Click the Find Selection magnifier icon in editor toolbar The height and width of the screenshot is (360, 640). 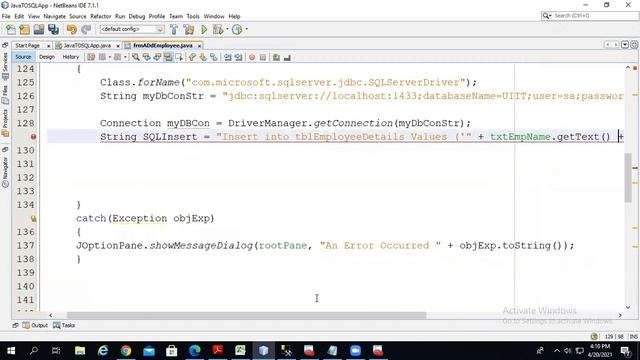point(135,58)
